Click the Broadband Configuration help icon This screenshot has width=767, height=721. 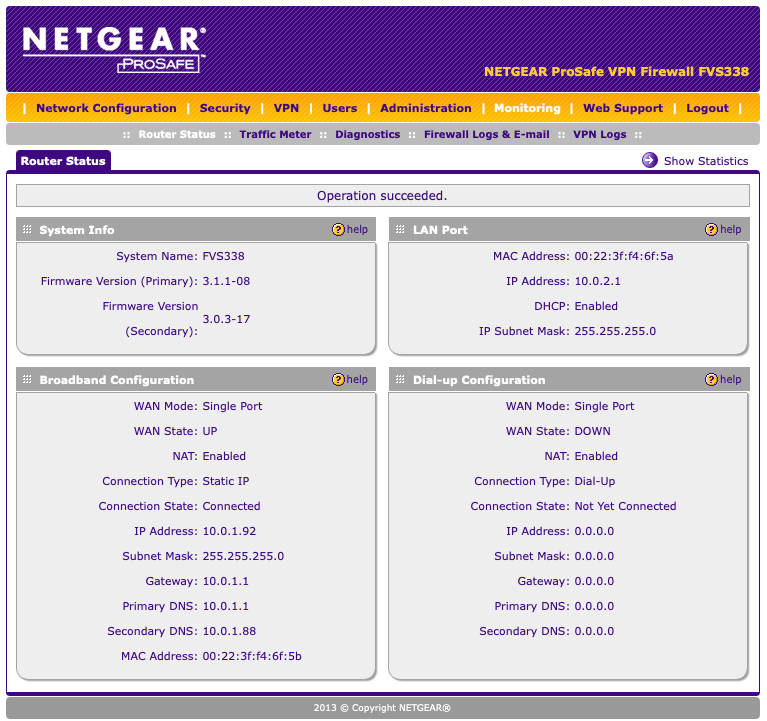338,380
